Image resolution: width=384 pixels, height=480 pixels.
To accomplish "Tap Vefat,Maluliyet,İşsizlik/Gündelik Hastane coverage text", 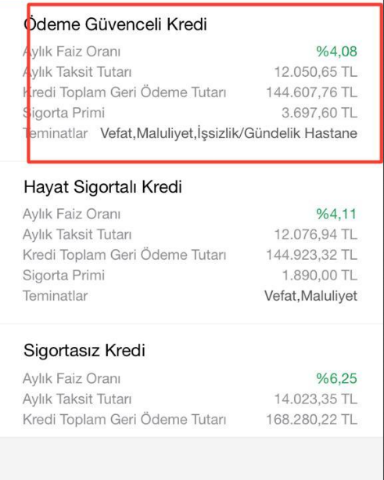I will [x=229, y=133].
